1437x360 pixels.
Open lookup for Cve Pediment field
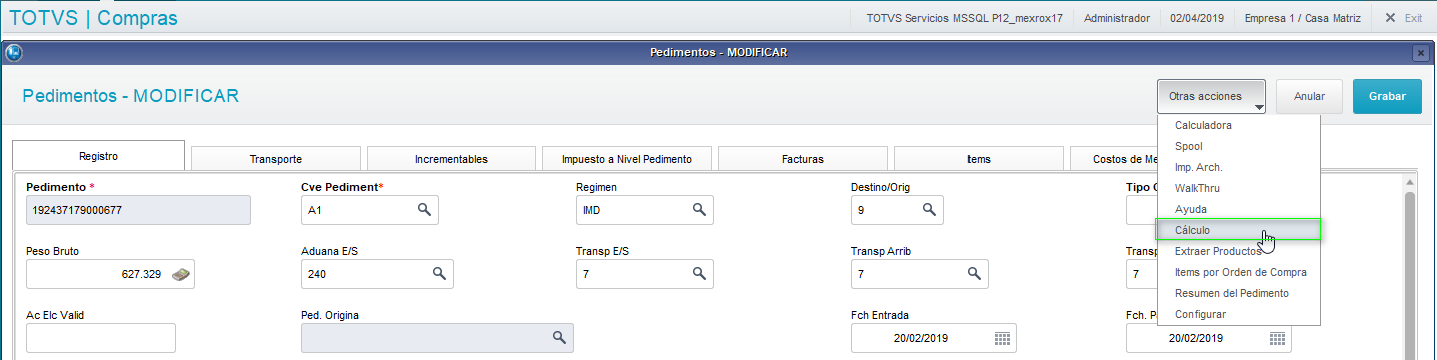click(x=424, y=210)
